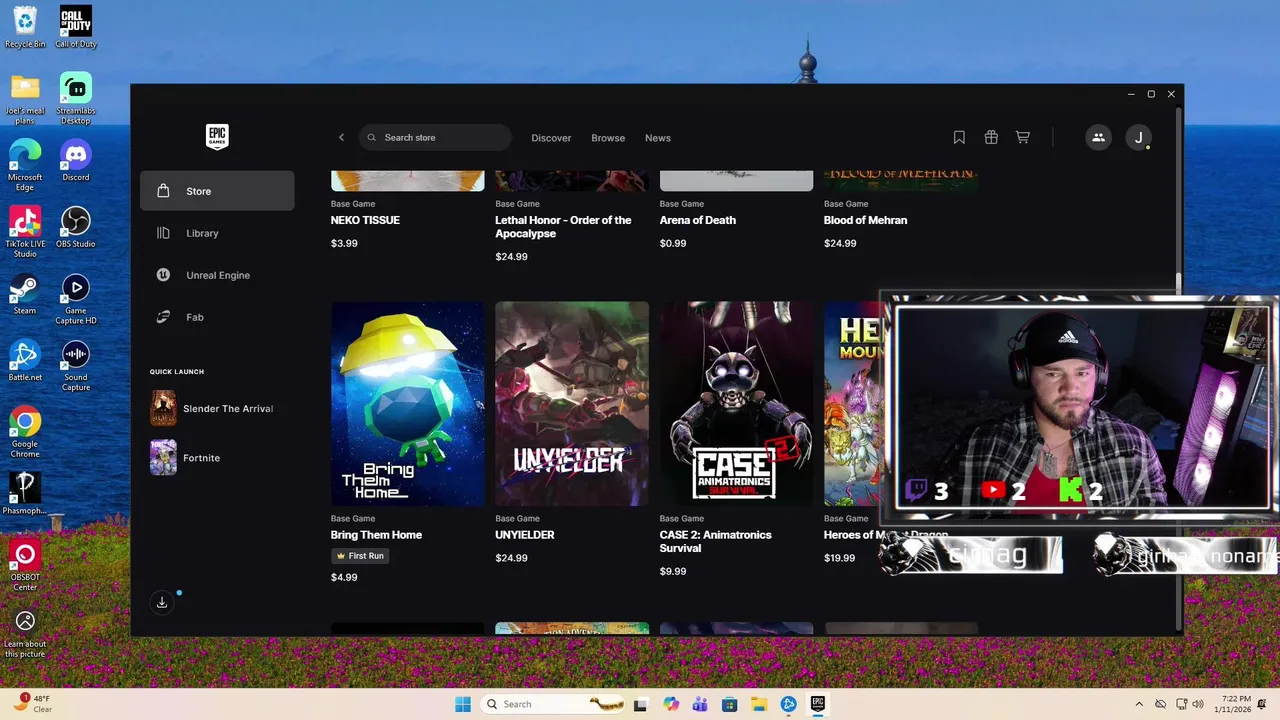Open the Recycle Bin desktop icon
The width and height of the screenshot is (1280, 720).
click(25, 26)
